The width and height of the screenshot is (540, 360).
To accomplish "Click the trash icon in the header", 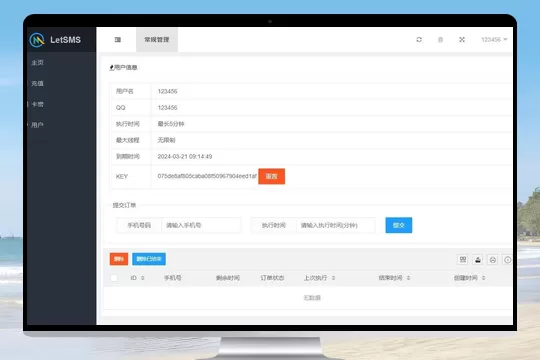I will 440,40.
